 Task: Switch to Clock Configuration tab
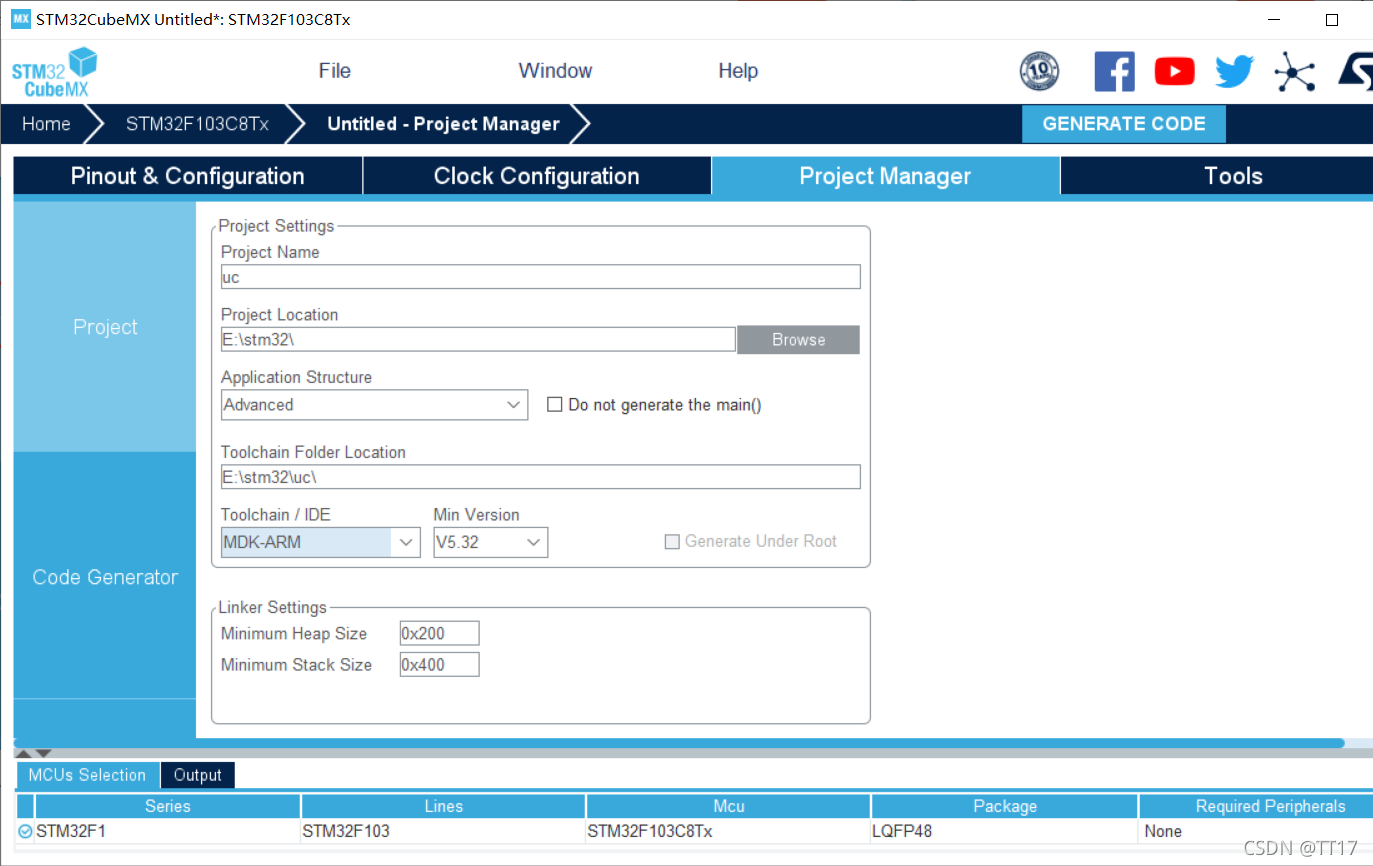coord(537,176)
